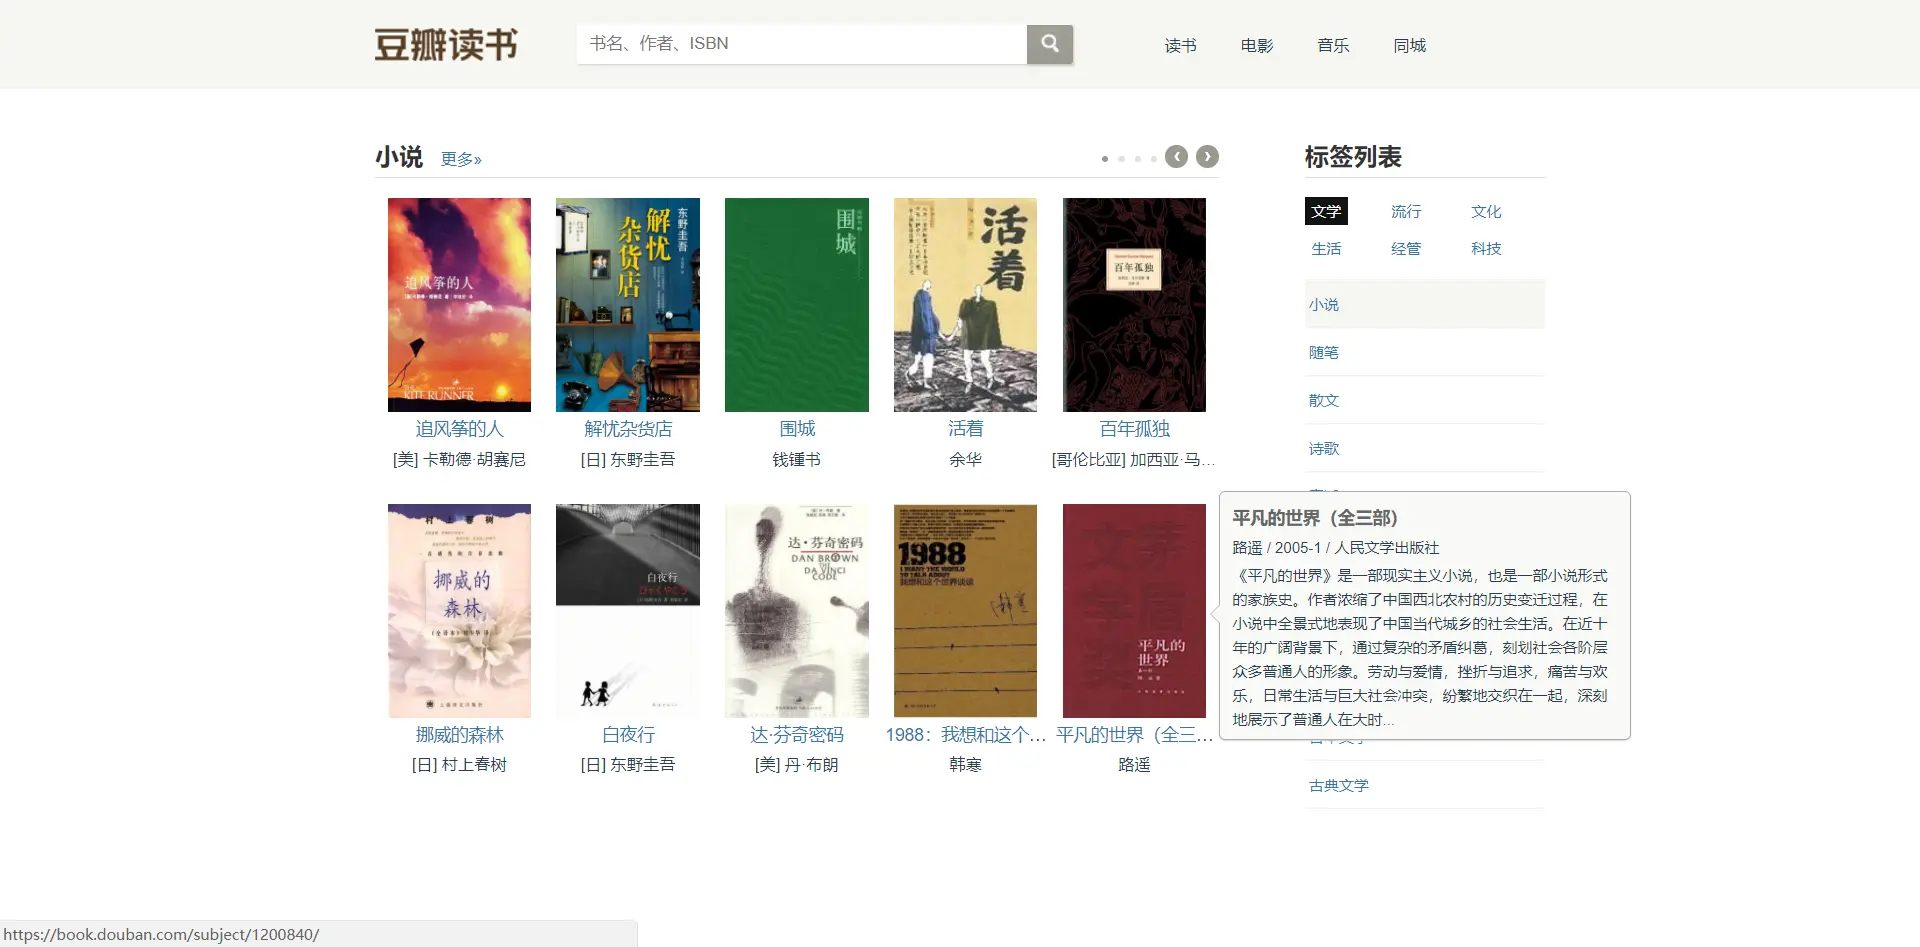Open the 更多» link beside 小说

point(461,159)
